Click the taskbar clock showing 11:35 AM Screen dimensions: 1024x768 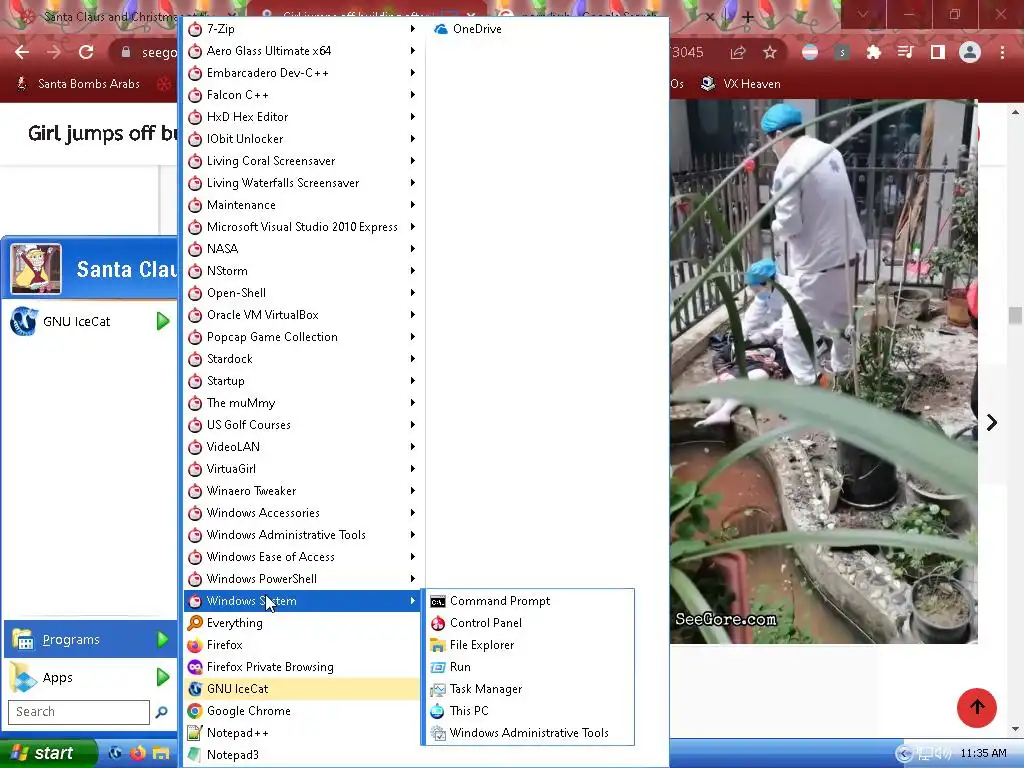[984, 754]
